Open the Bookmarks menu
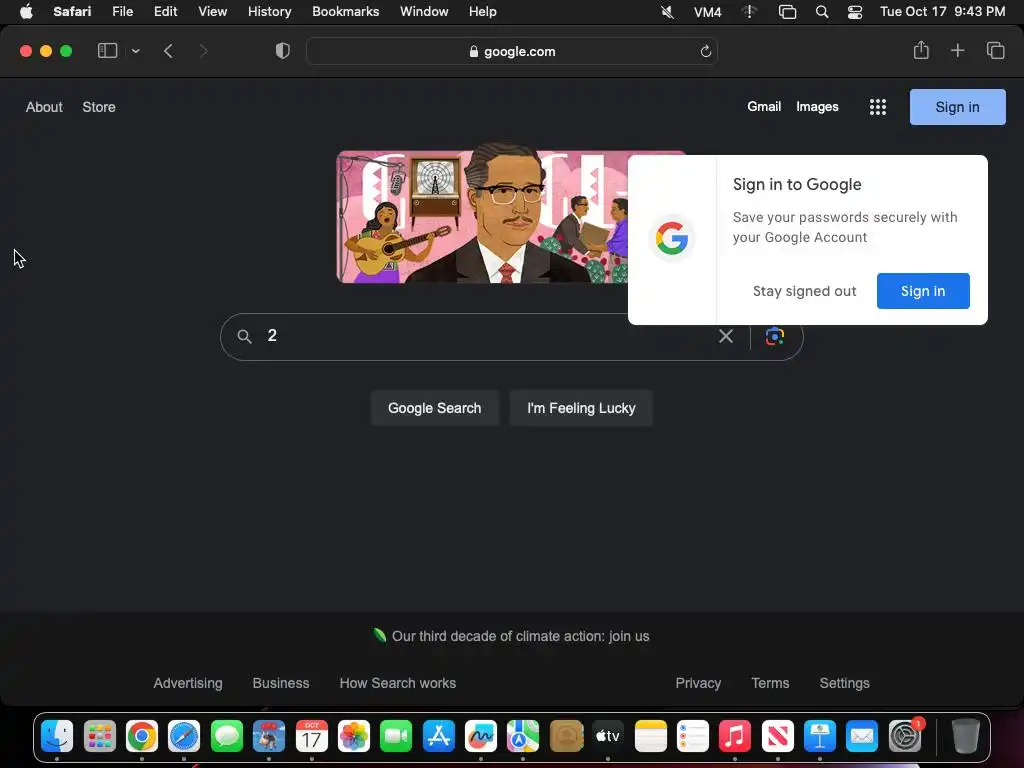1024x768 pixels. pyautogui.click(x=345, y=12)
